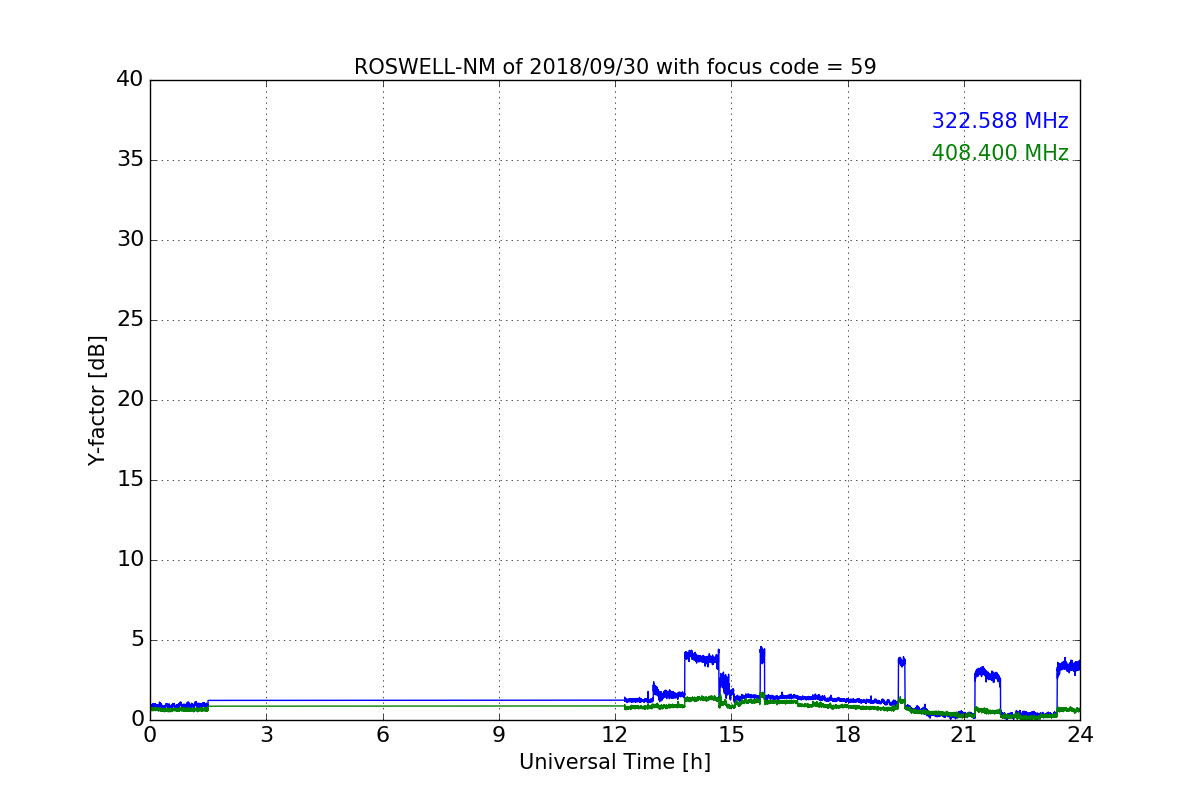The height and width of the screenshot is (800, 1200).
Task: Click the x-axis tick label 6
Action: [383, 735]
